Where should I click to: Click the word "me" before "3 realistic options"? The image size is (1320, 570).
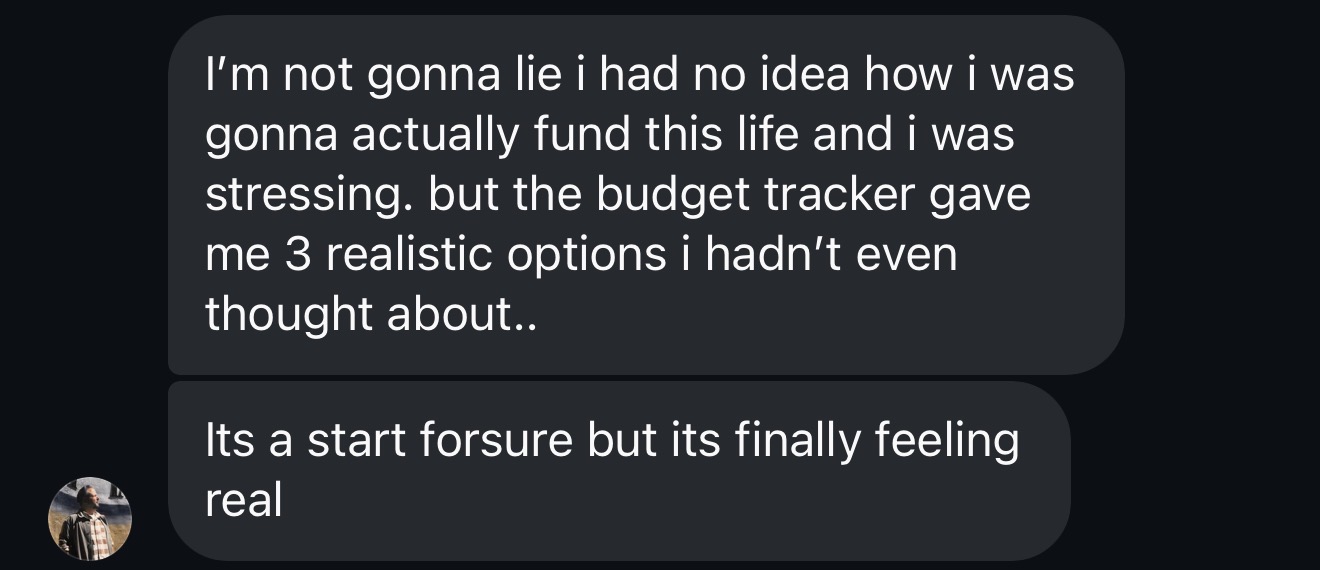(233, 255)
